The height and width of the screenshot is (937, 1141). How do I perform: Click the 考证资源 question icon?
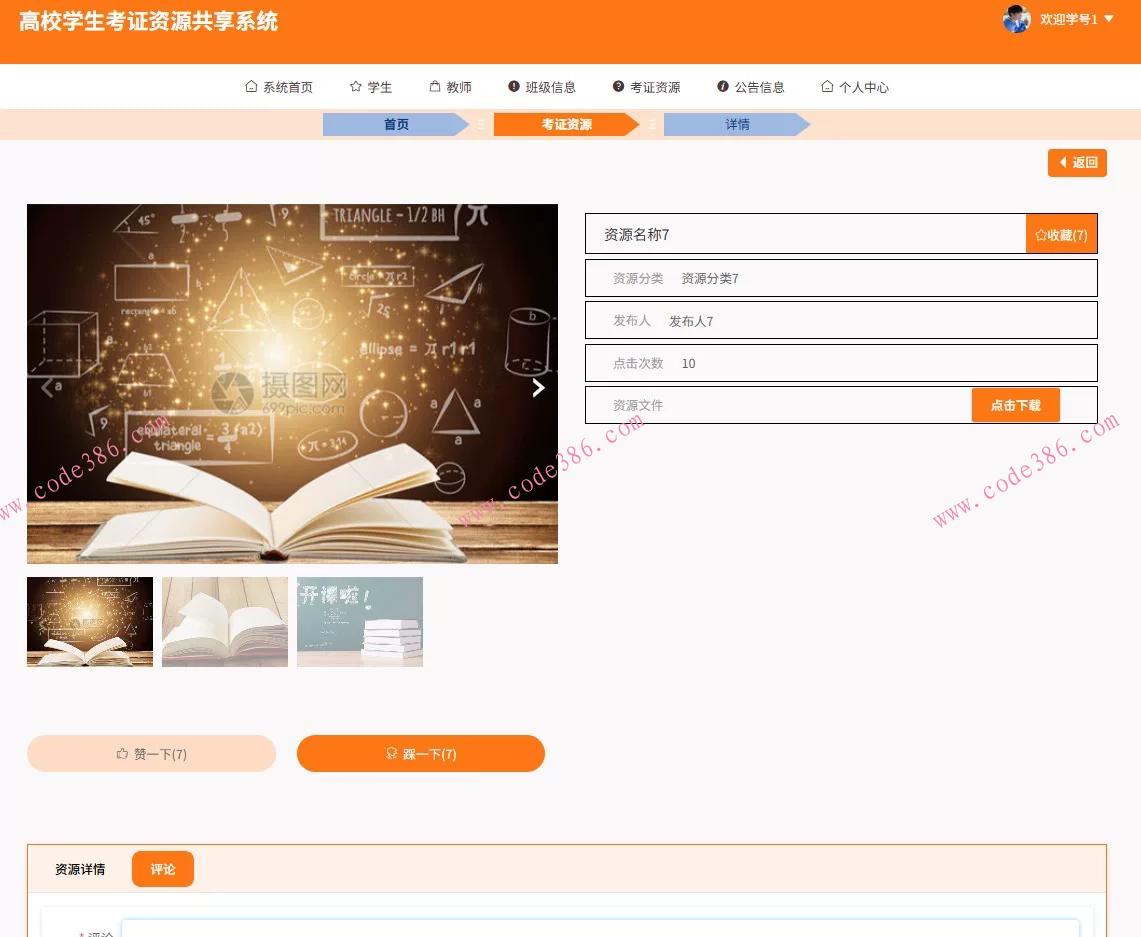[x=617, y=86]
